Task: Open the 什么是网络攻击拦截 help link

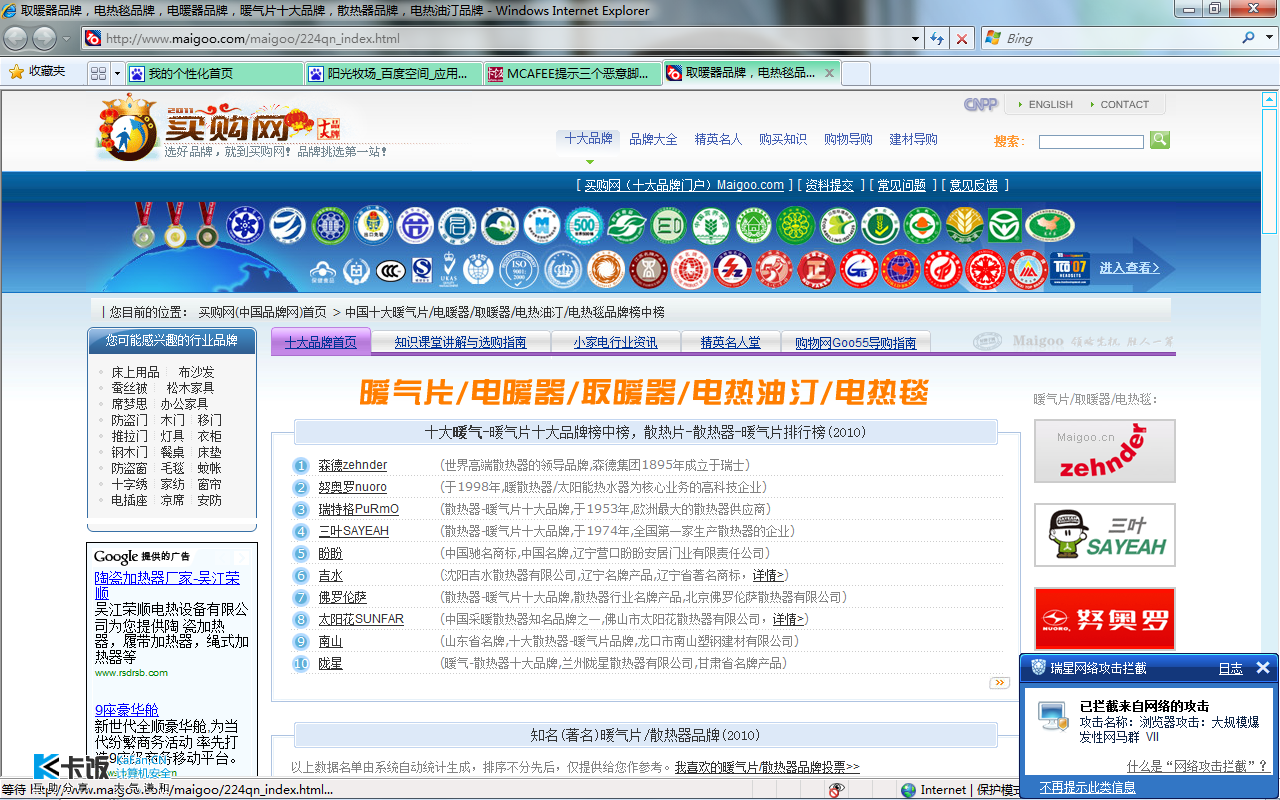Action: point(1197,766)
